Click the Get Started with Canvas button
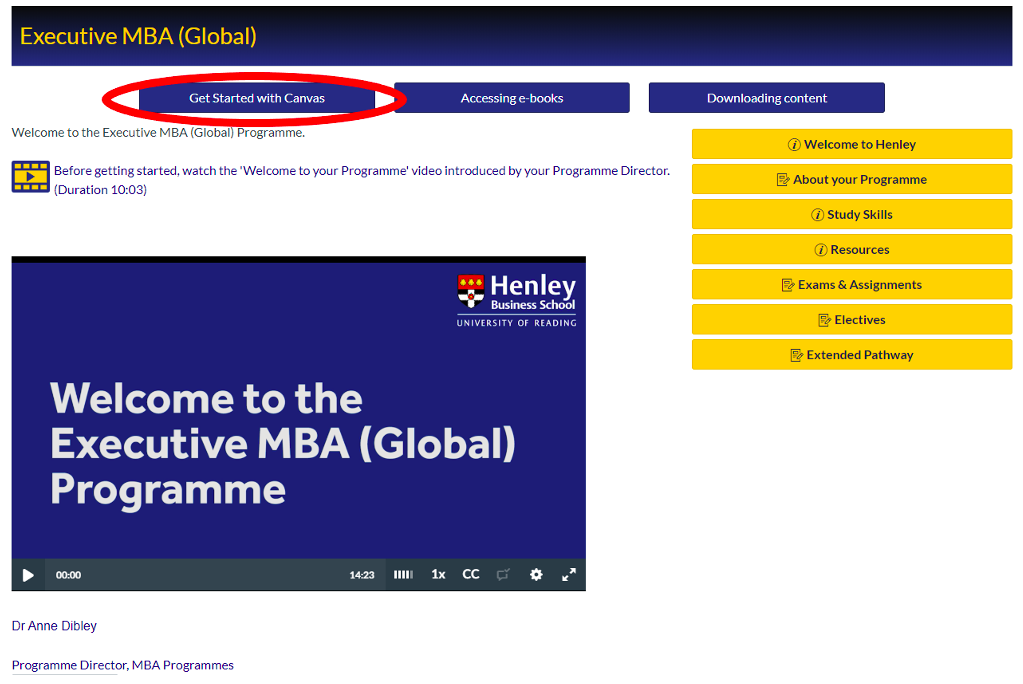 (256, 98)
